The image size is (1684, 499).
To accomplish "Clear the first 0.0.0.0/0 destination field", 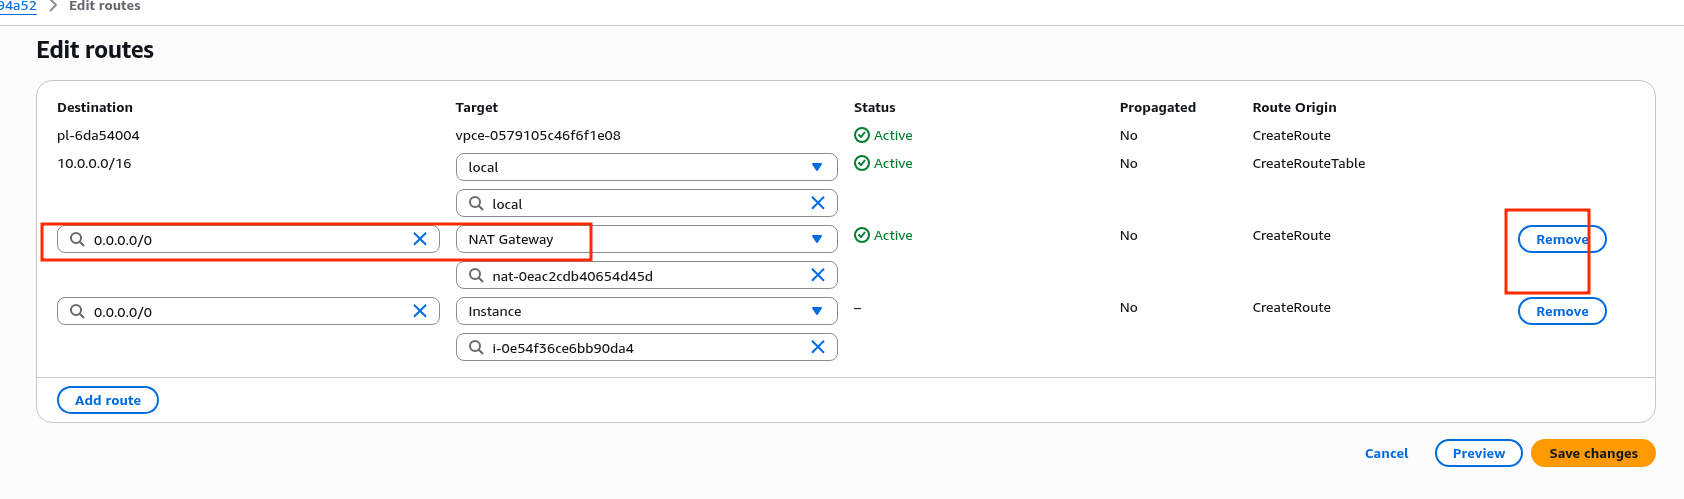I will [x=420, y=239].
